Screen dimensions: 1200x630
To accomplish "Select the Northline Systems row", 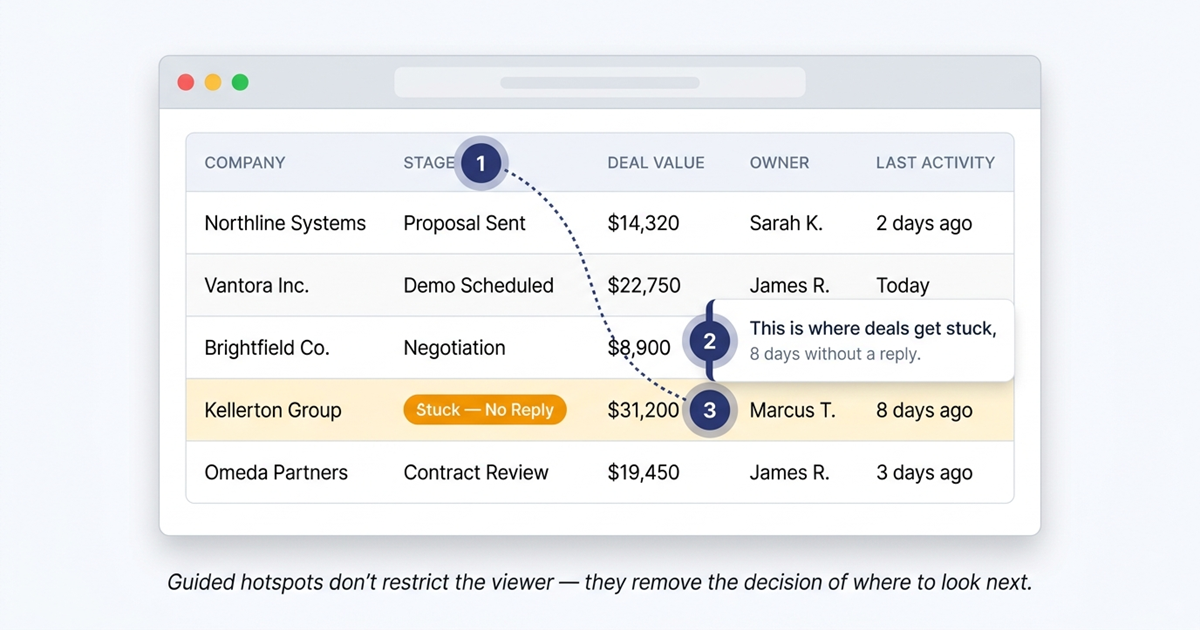I will [x=285, y=223].
